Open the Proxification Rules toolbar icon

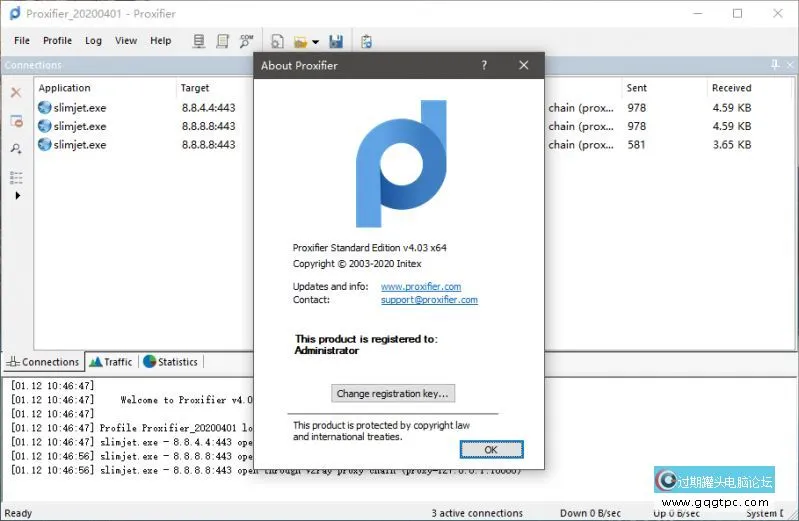[x=222, y=41]
